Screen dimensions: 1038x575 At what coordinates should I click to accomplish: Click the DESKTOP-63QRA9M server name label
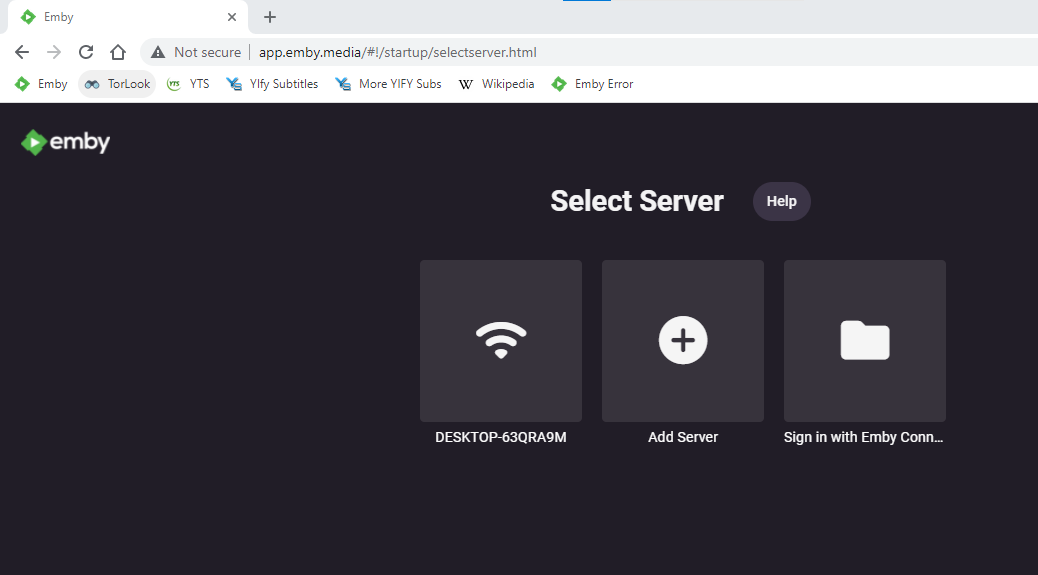501,437
